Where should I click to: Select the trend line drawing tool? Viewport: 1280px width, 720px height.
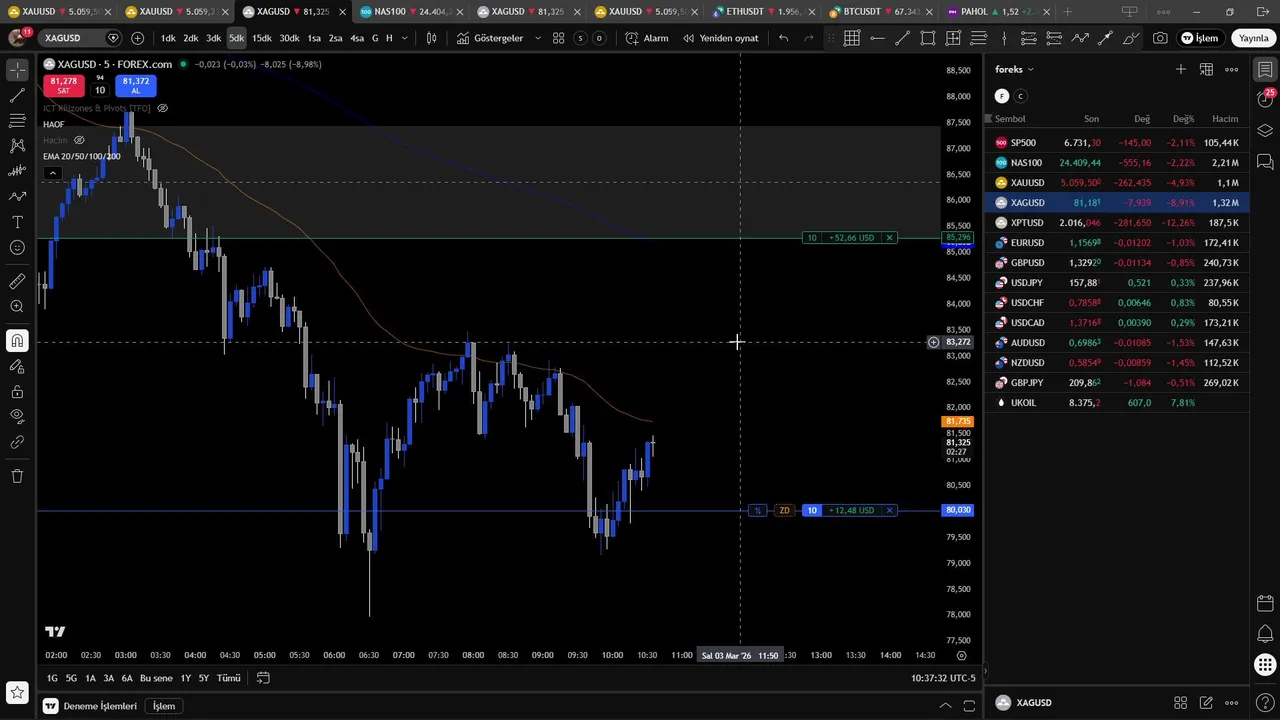pos(17,96)
